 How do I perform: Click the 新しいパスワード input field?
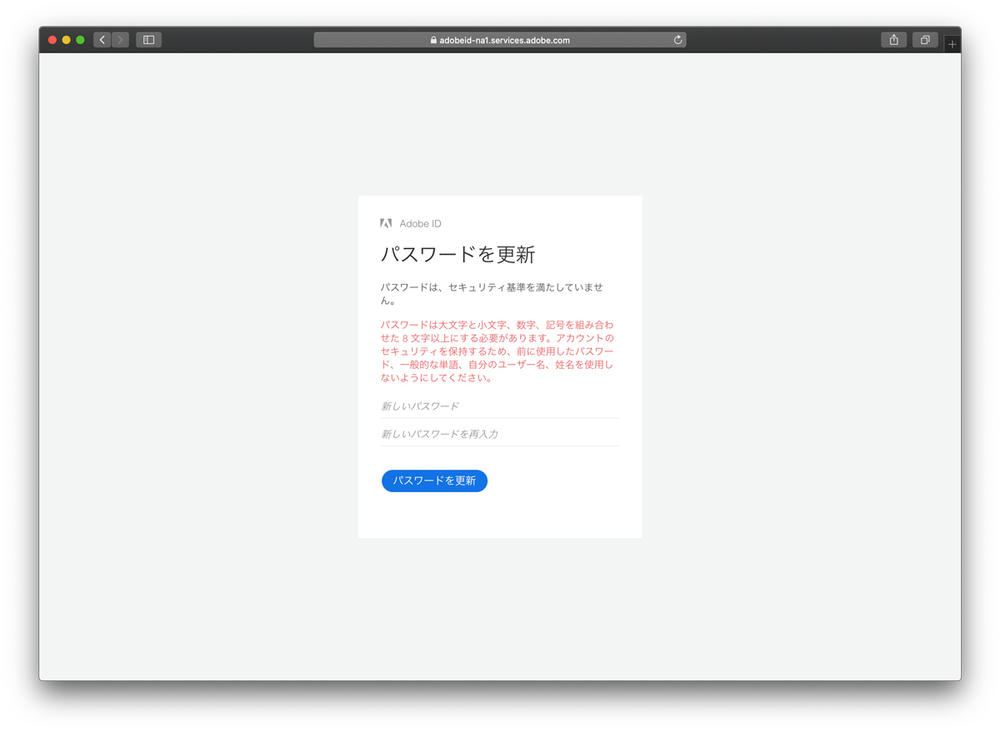(x=500, y=406)
